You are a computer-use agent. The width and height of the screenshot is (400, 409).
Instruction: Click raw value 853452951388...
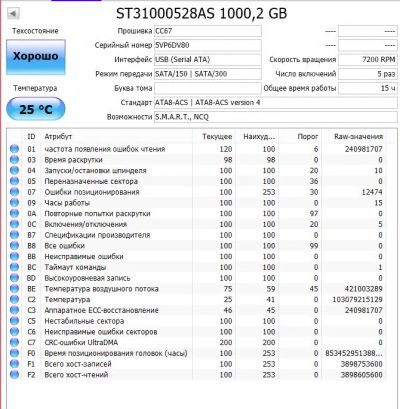pos(354,353)
